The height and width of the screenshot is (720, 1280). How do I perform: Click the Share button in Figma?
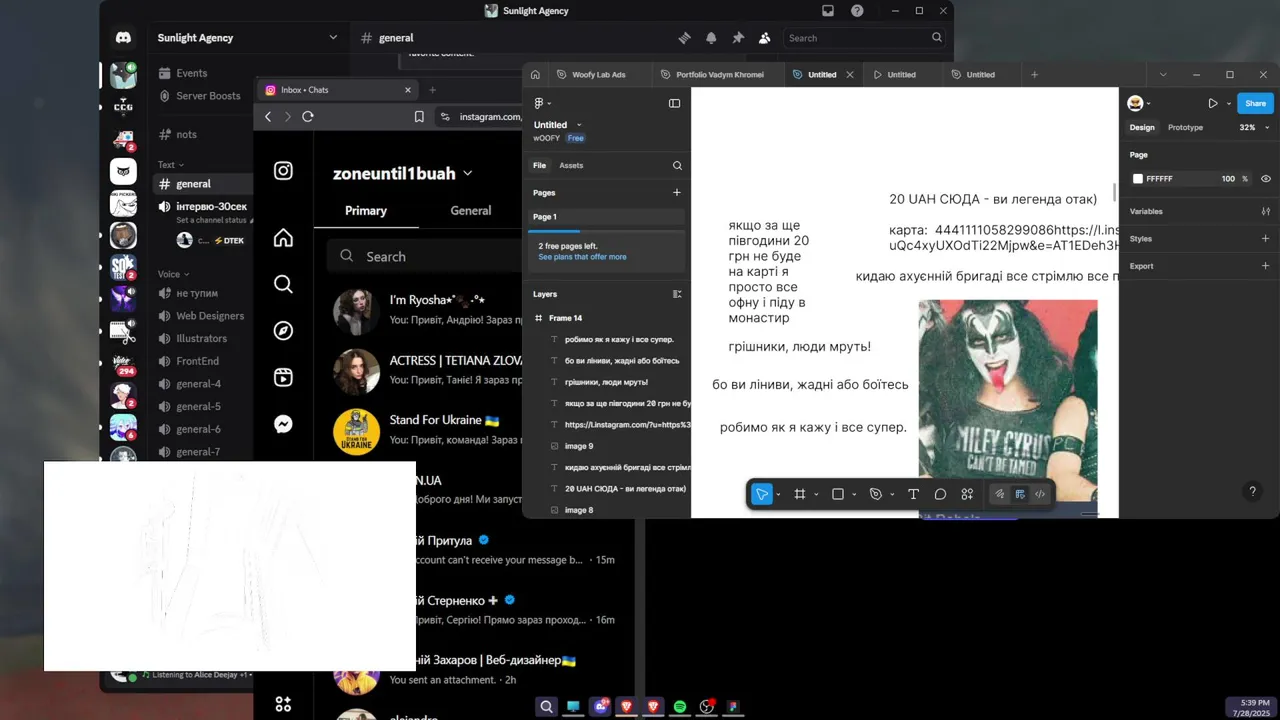click(x=1255, y=103)
